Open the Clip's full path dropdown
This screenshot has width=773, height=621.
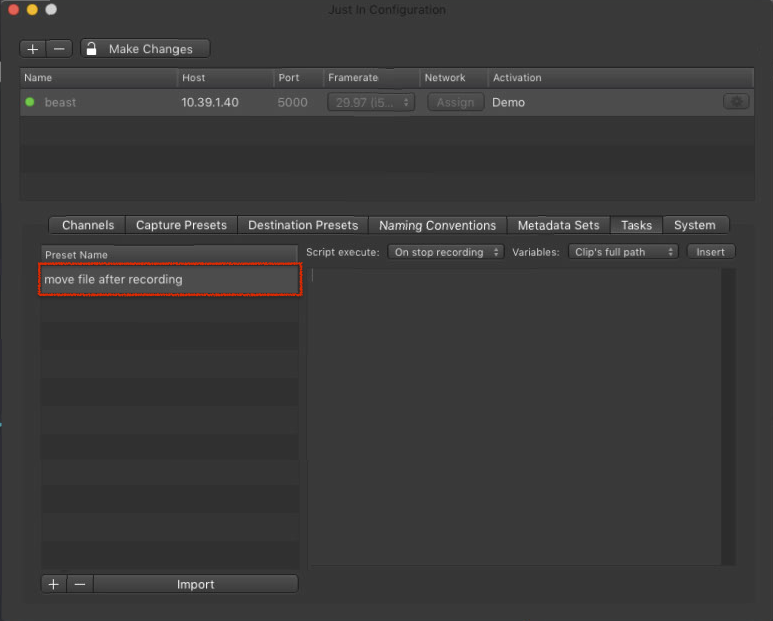pos(623,252)
